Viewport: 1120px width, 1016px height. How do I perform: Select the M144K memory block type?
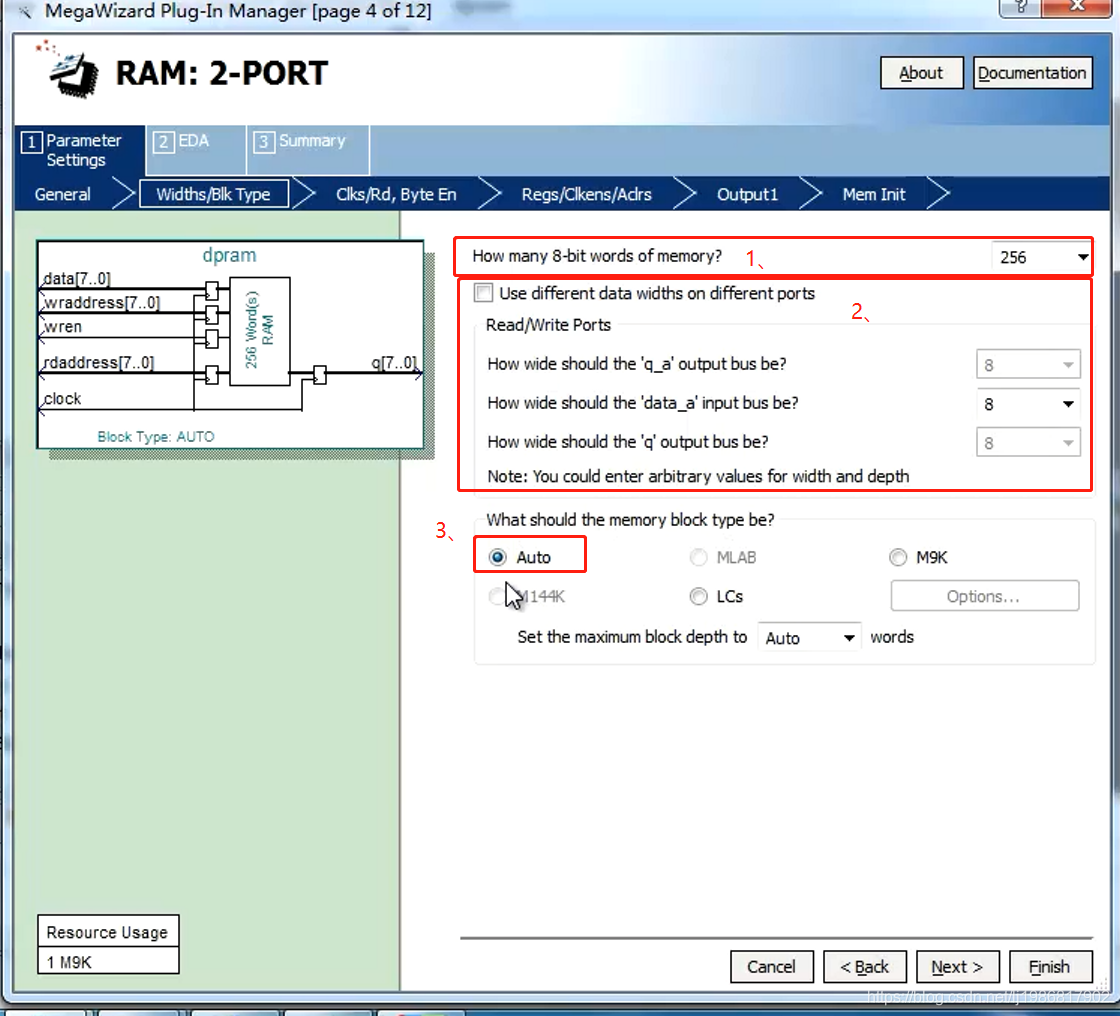point(496,596)
